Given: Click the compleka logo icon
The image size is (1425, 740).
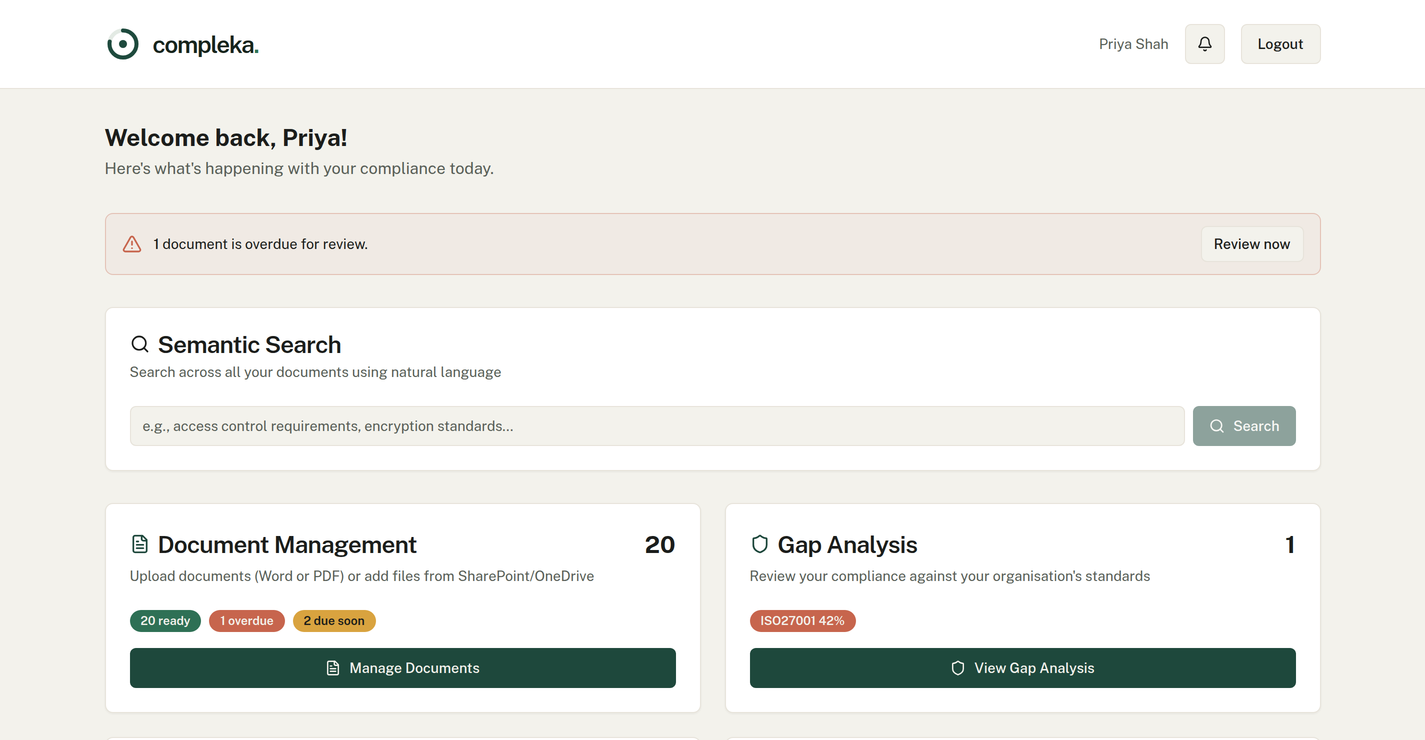Looking at the screenshot, I should (123, 44).
